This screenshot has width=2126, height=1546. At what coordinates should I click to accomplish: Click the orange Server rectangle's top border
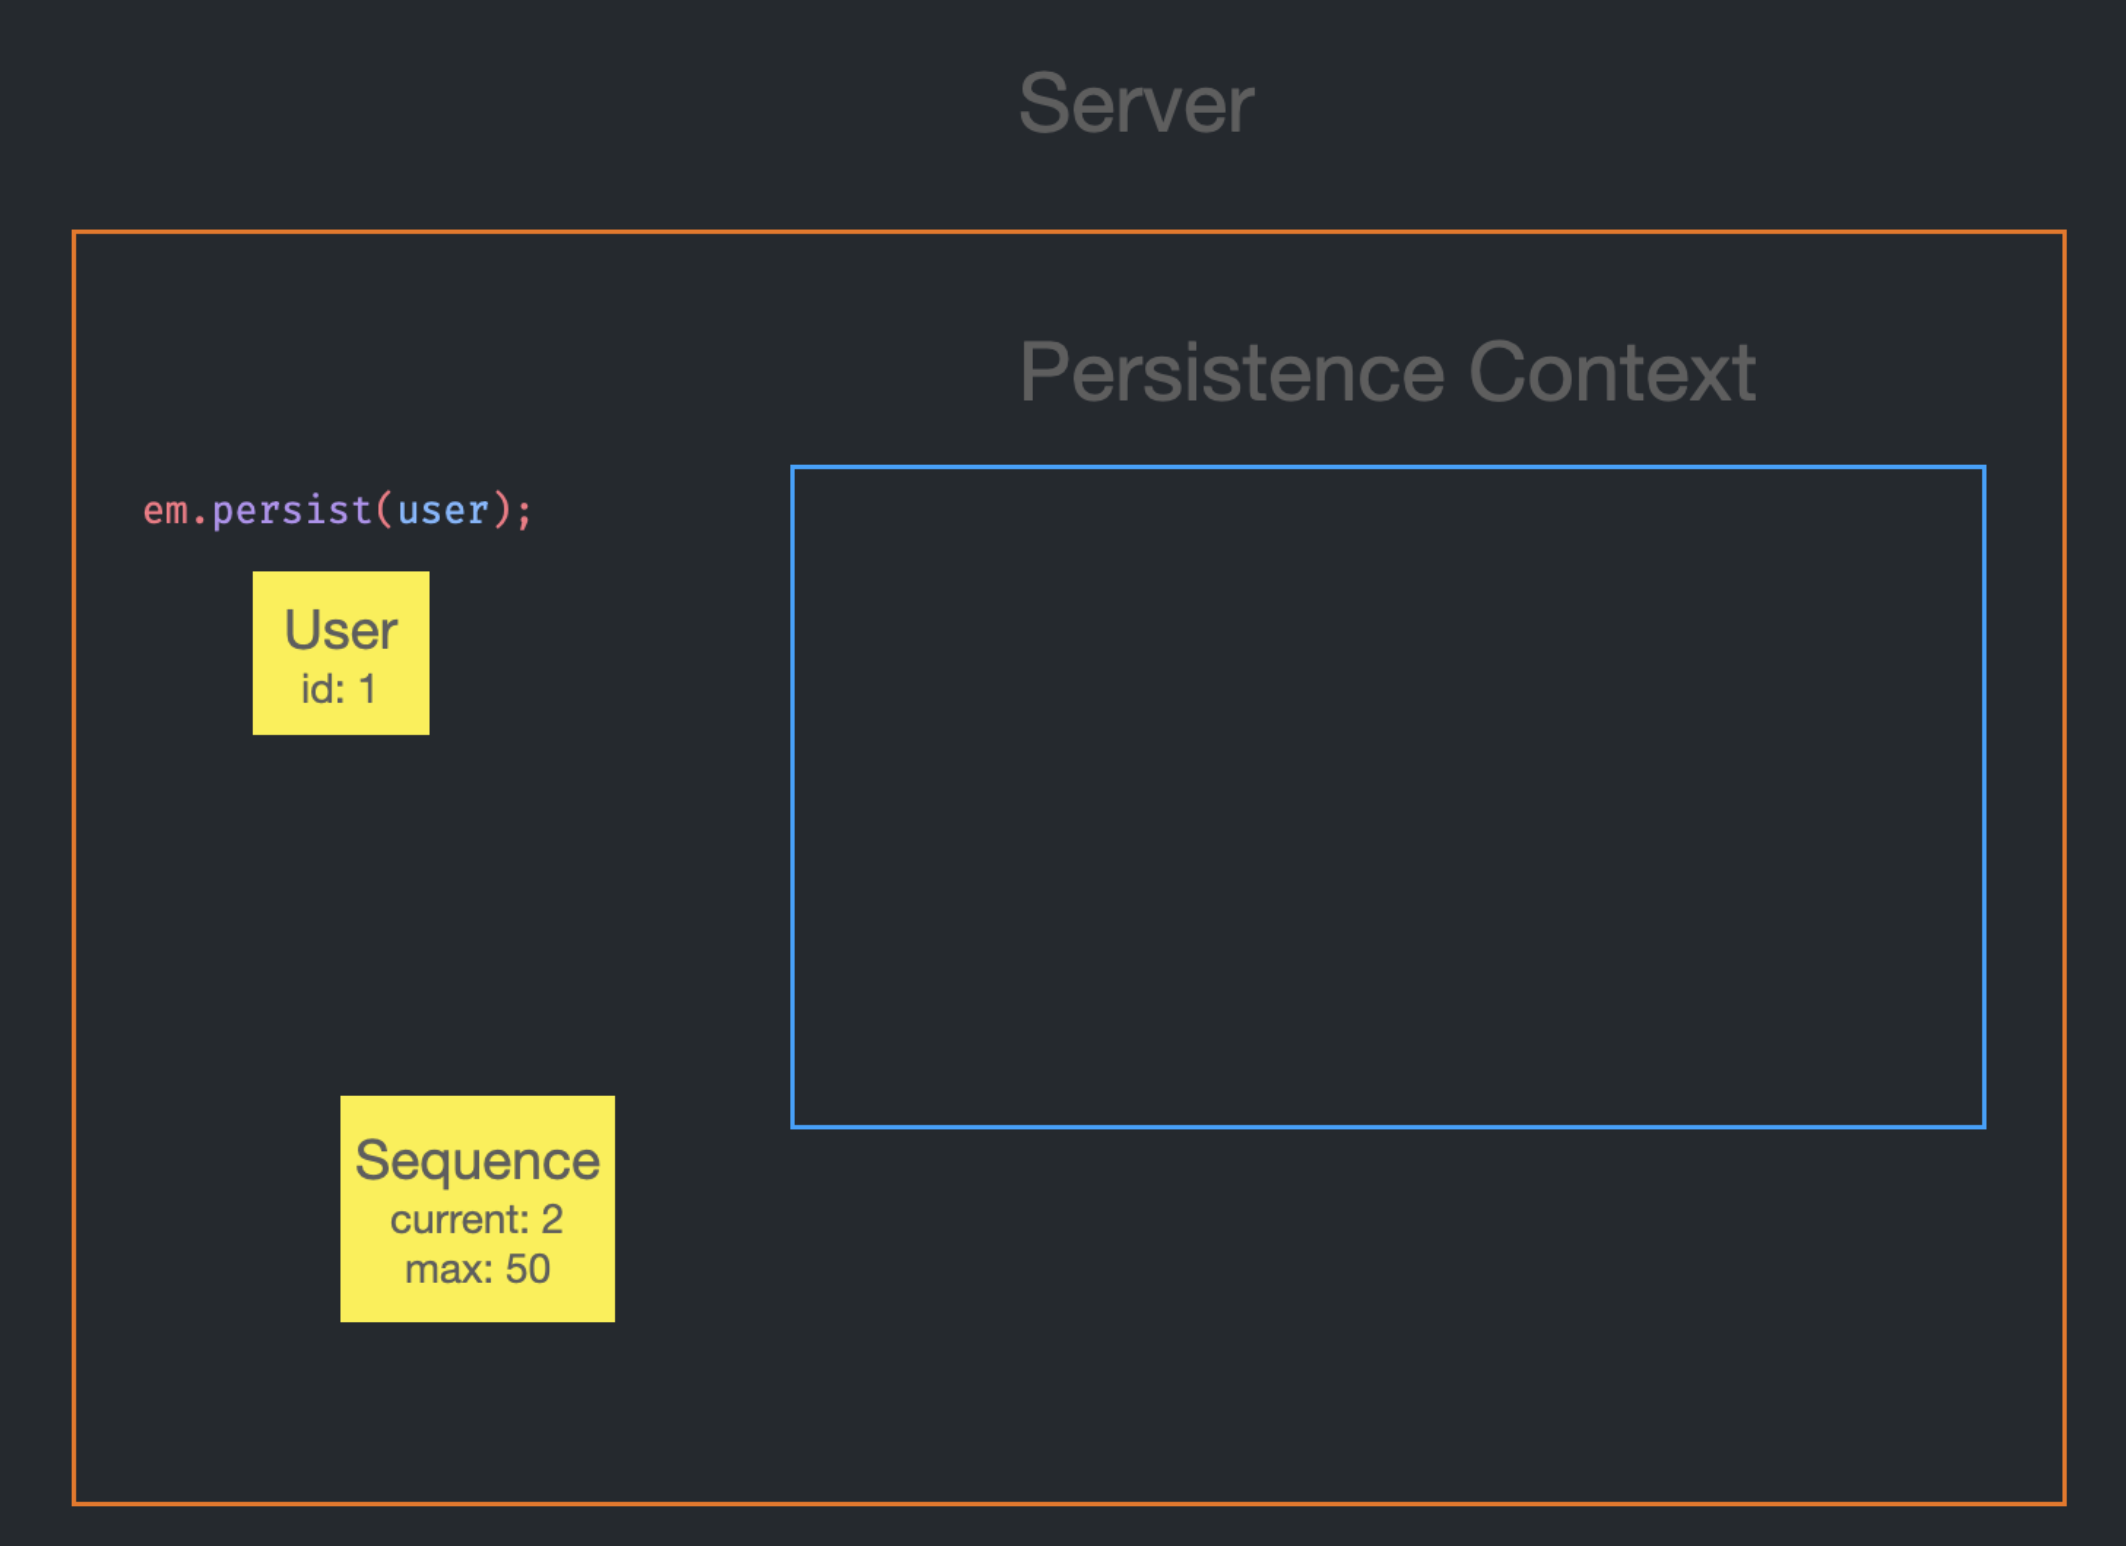click(x=1068, y=233)
